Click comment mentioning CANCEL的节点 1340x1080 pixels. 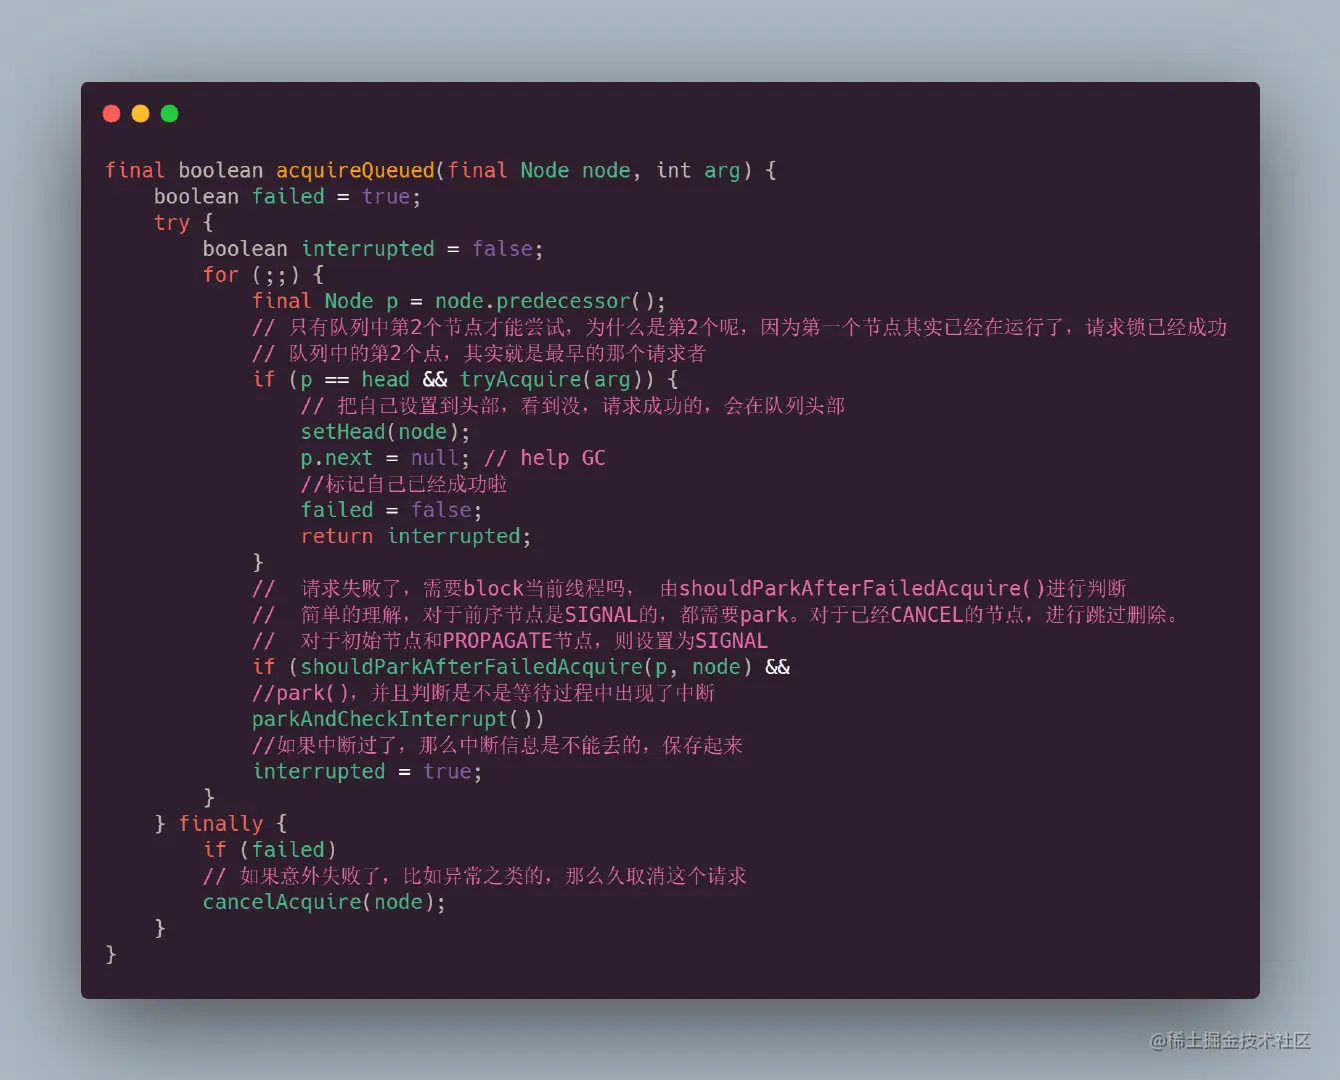coord(717,614)
